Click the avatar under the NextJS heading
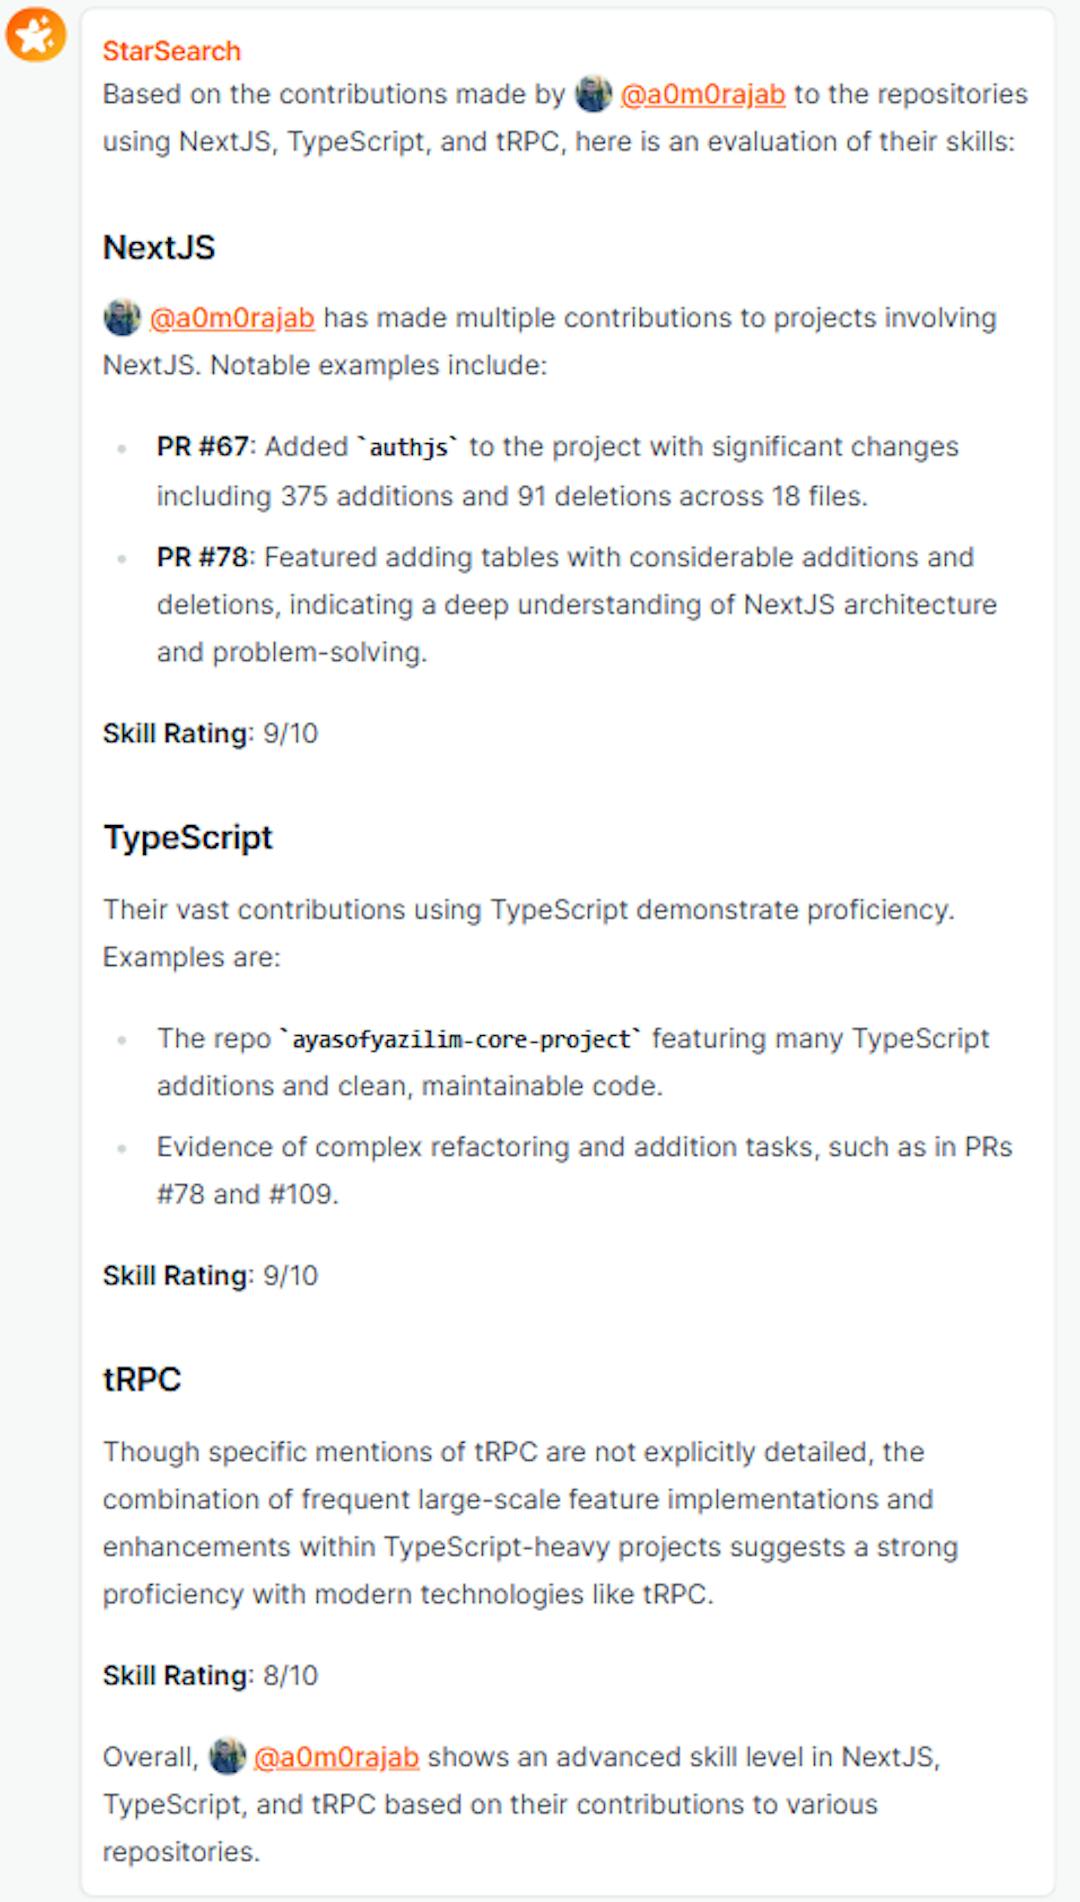Image resolution: width=1080 pixels, height=1902 pixels. click(122, 318)
